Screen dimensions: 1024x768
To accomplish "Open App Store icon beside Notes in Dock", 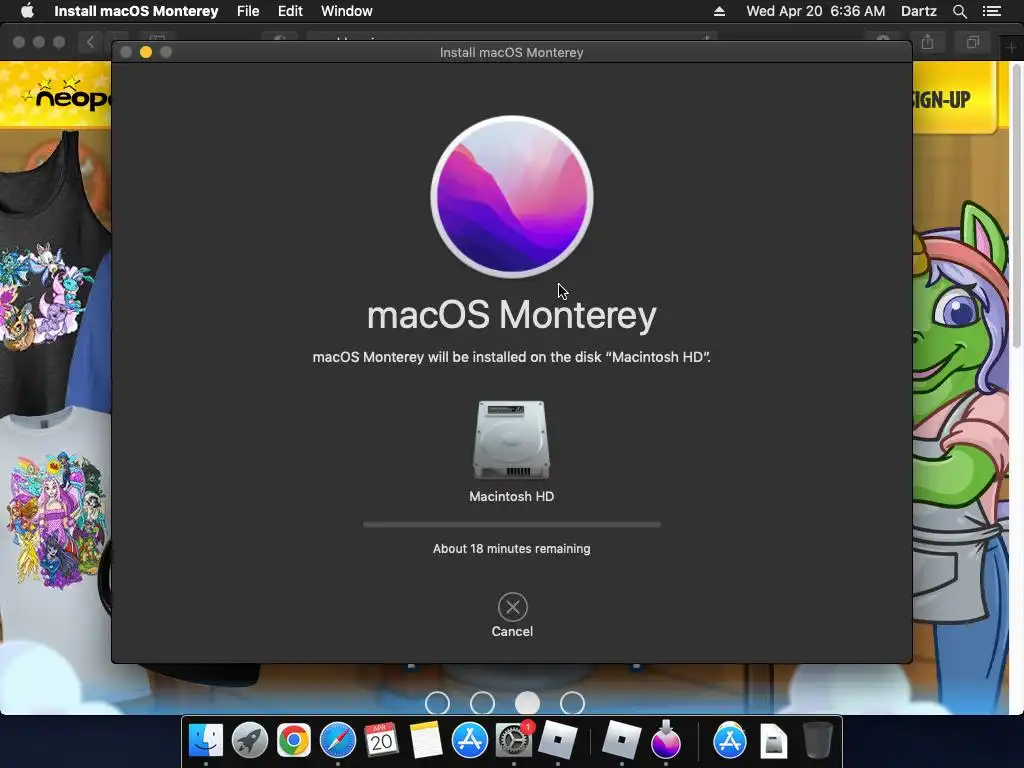I will [x=470, y=740].
